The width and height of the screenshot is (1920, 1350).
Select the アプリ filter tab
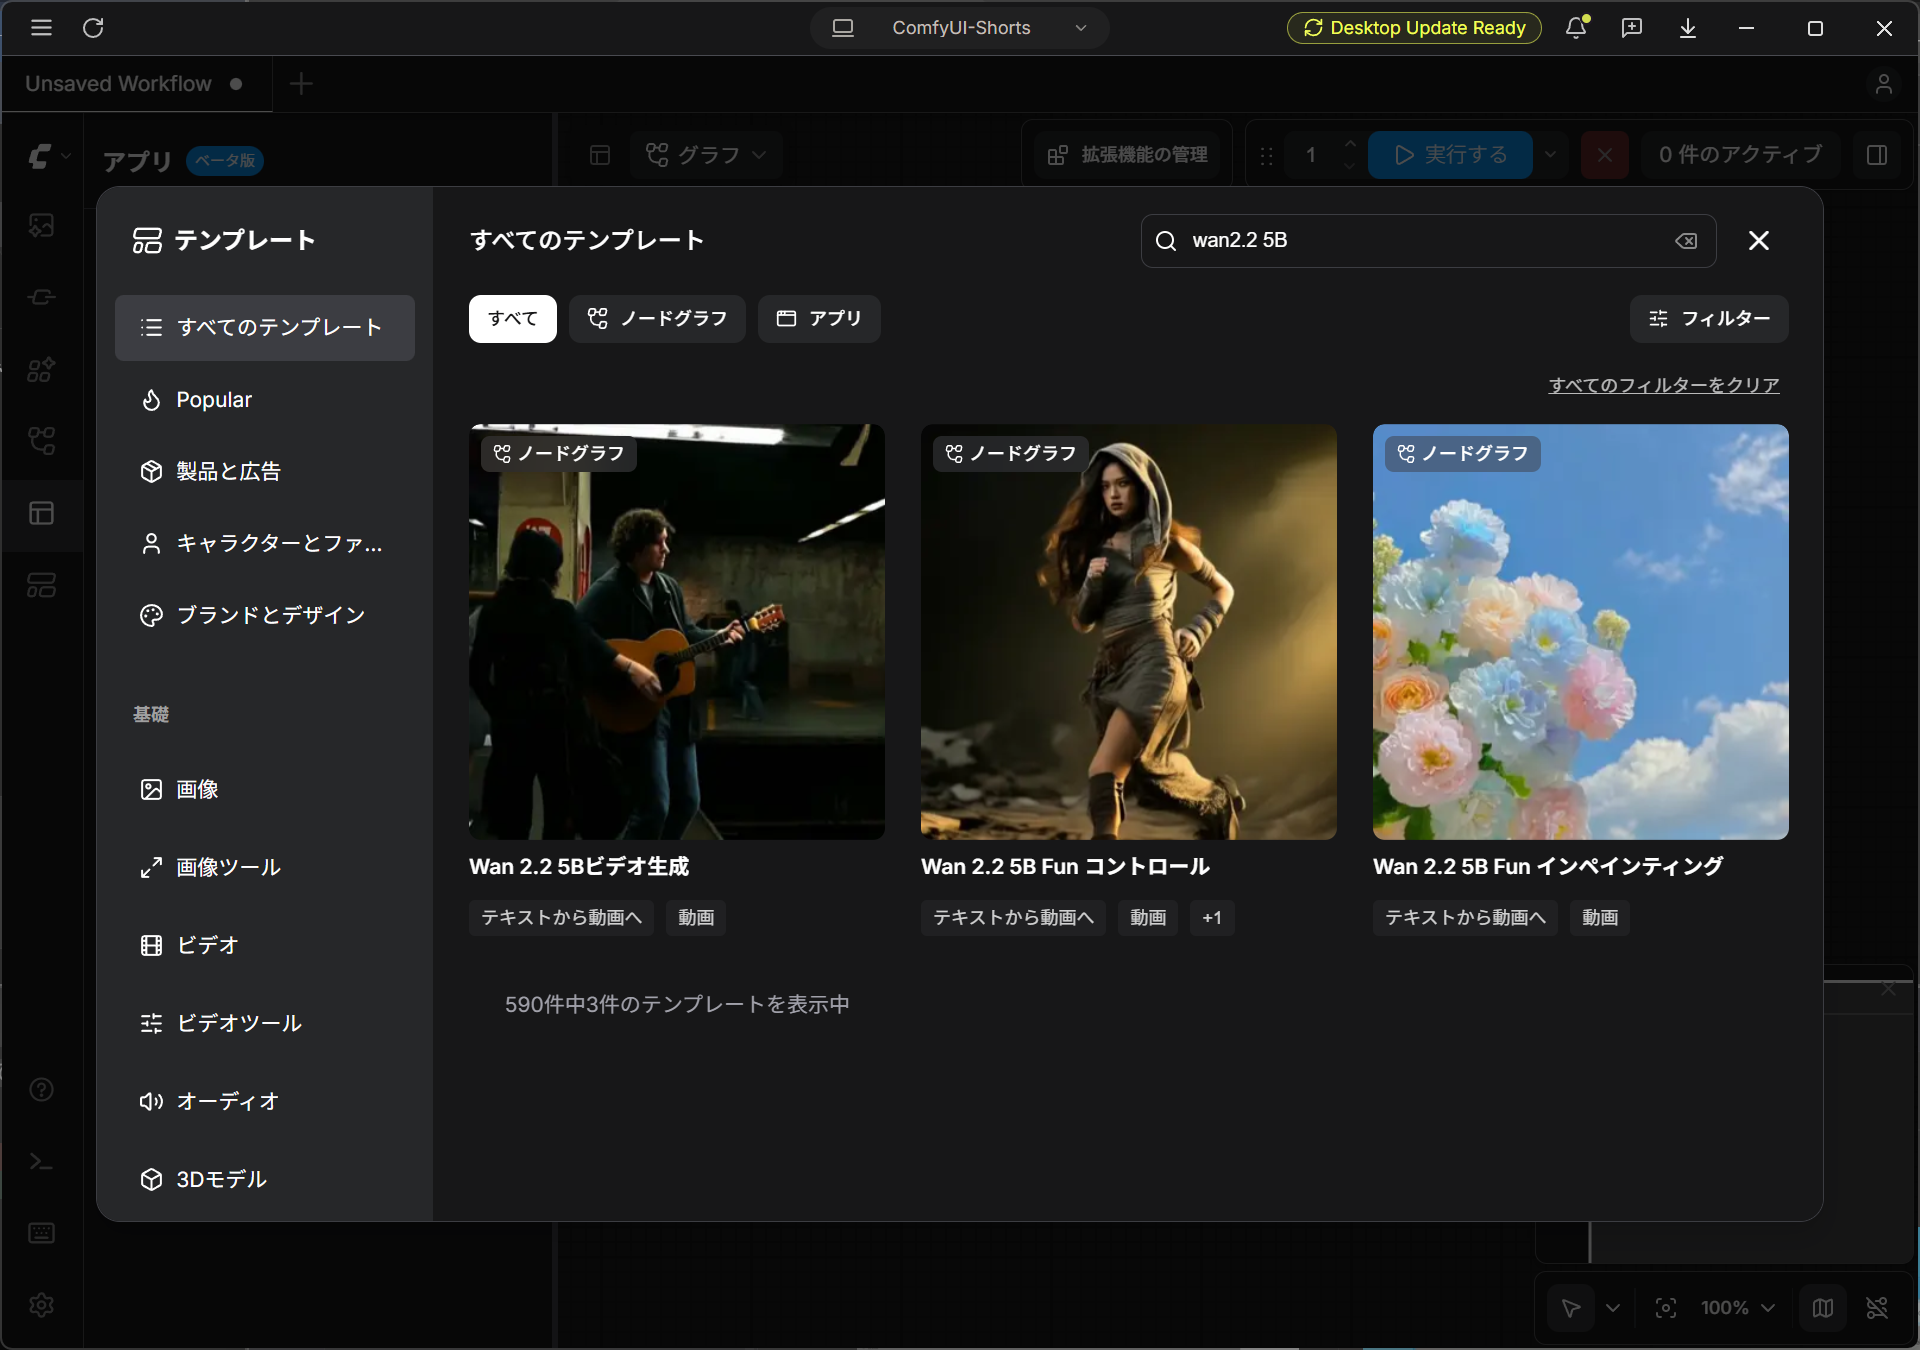pos(819,319)
